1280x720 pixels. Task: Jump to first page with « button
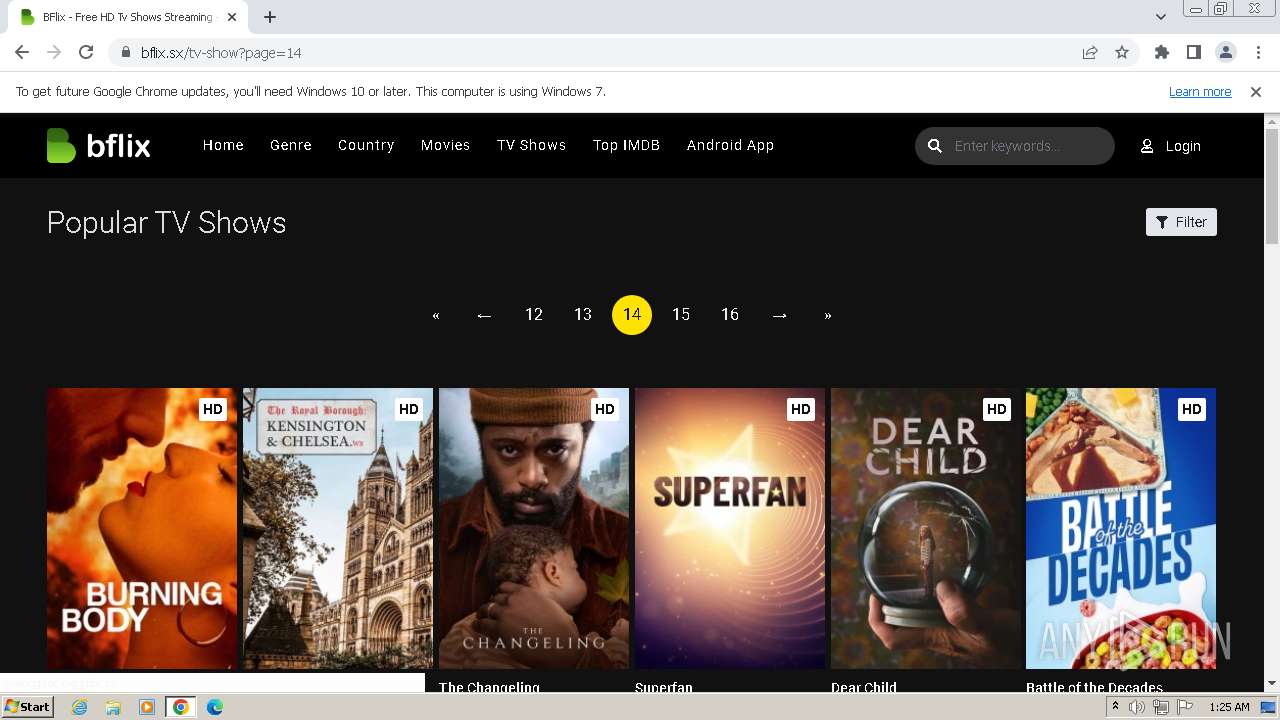click(436, 315)
